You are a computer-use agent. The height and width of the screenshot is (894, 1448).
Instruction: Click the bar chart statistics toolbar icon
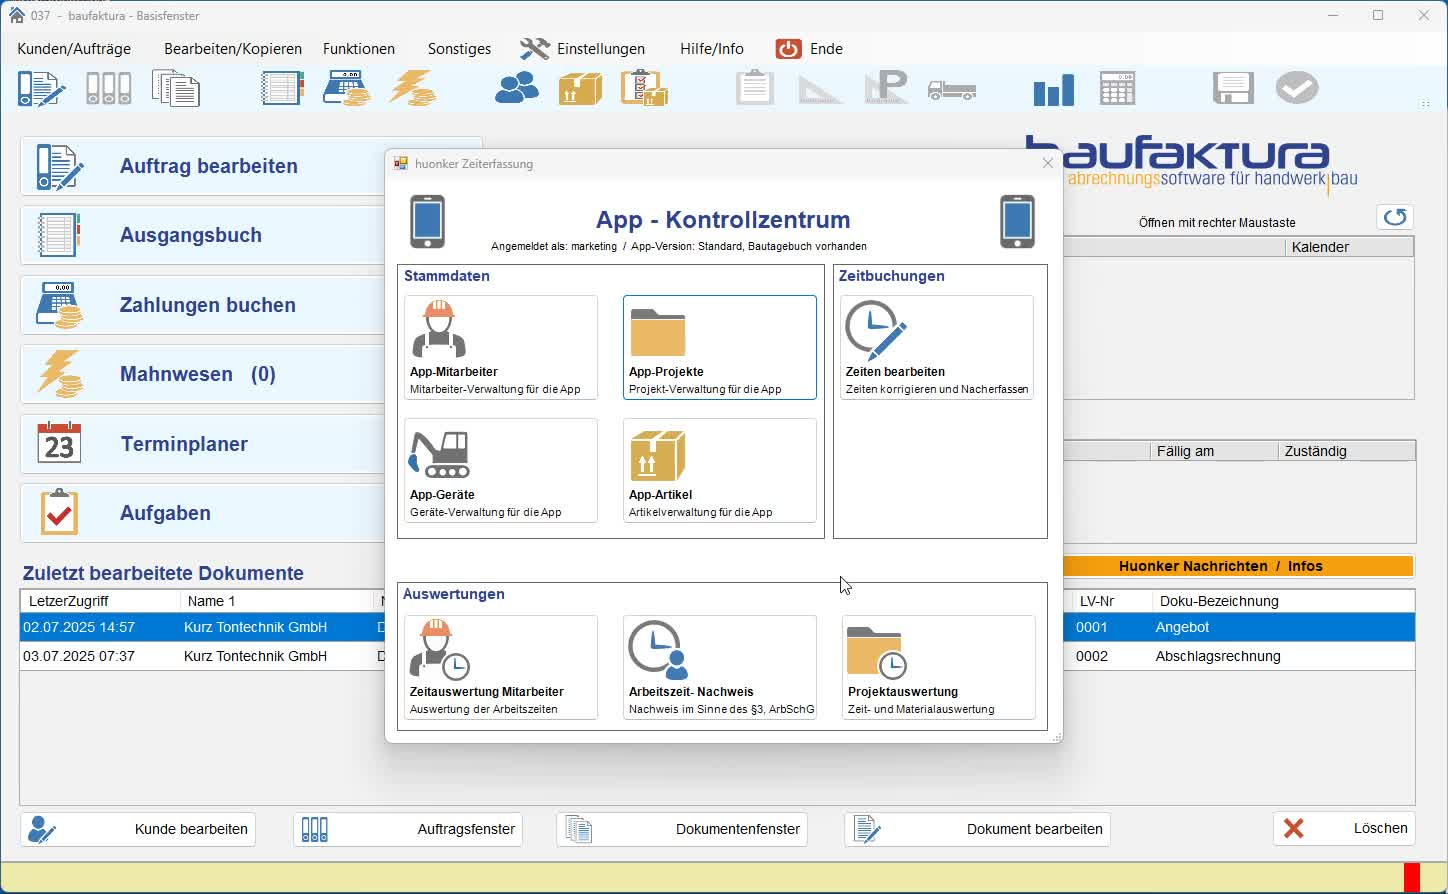[x=1053, y=90]
